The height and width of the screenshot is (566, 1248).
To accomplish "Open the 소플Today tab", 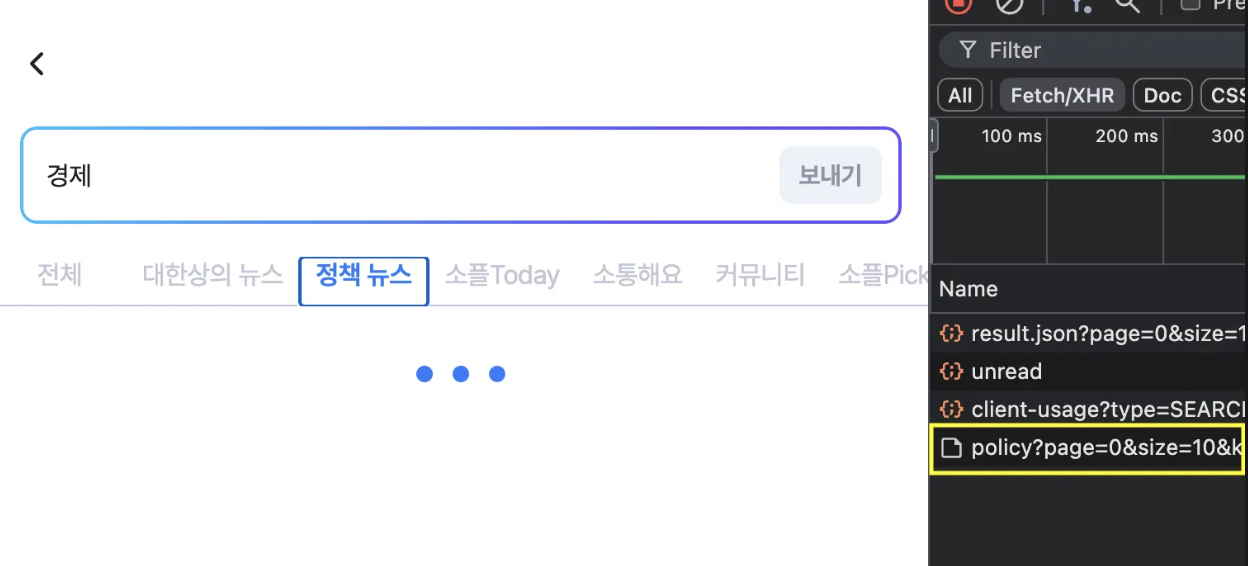I will click(x=502, y=275).
